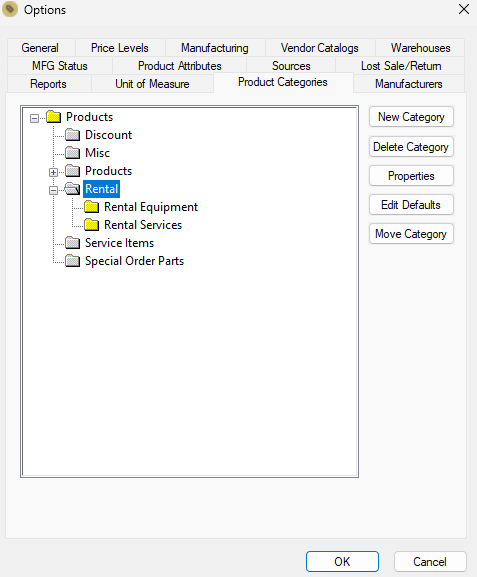Click the Service Items folder icon
The height and width of the screenshot is (577, 477).
pyautogui.click(x=73, y=243)
